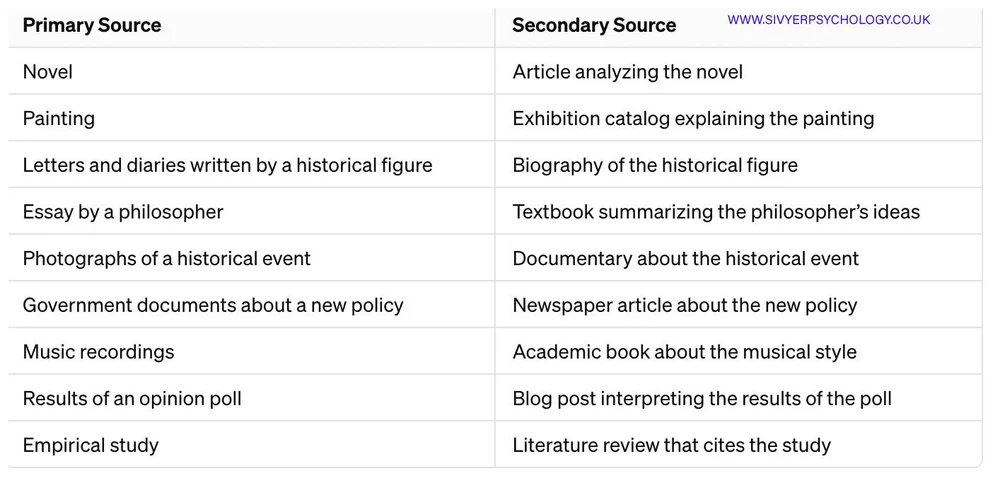This screenshot has height=478, width=1000.
Task: Click the Essay by a philosopher cell
Action: click(x=123, y=212)
